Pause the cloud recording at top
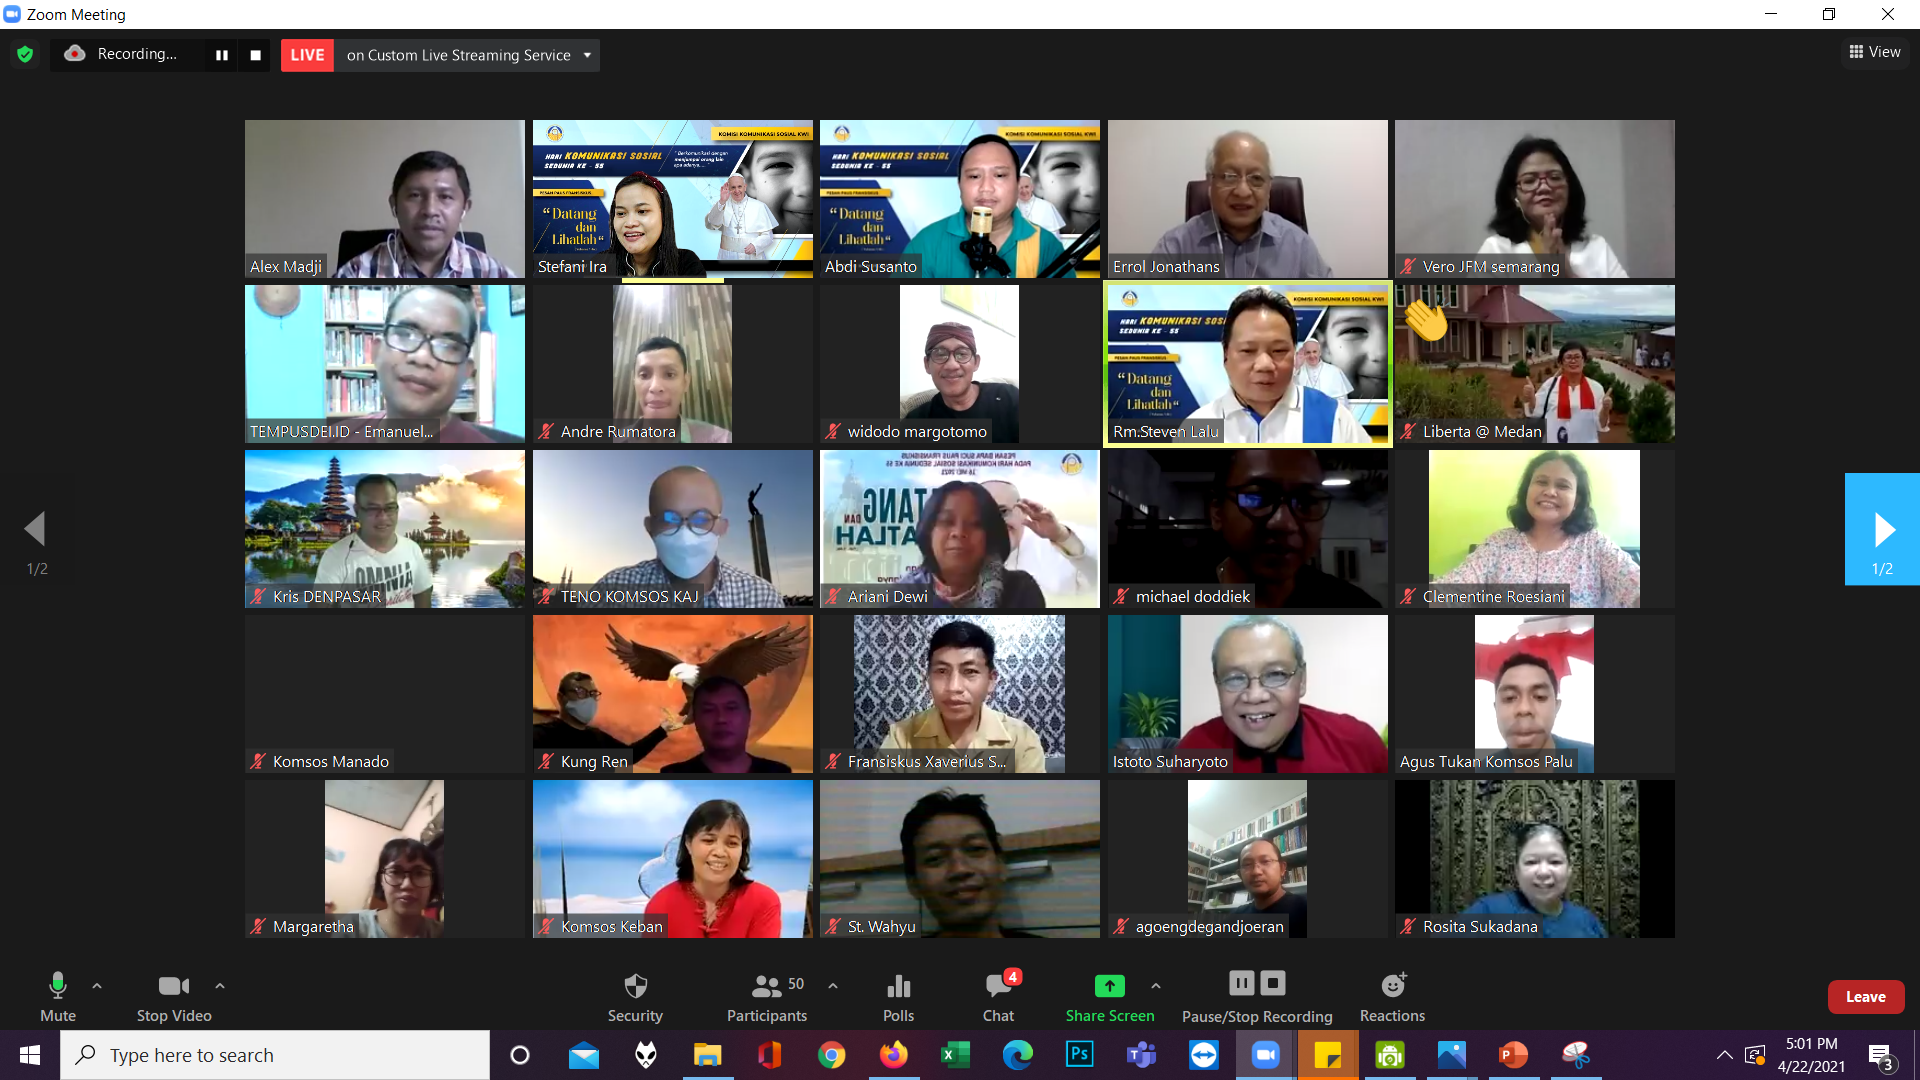Screen dimensions: 1920x1080 click(222, 55)
